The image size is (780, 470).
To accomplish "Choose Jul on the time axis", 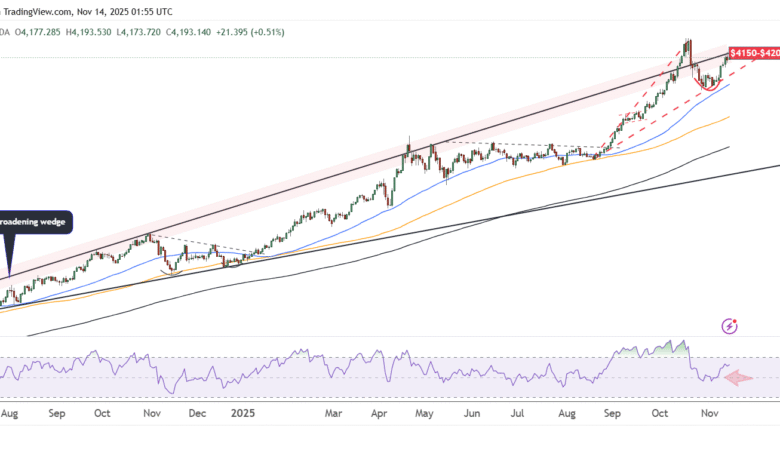I will [x=518, y=411].
